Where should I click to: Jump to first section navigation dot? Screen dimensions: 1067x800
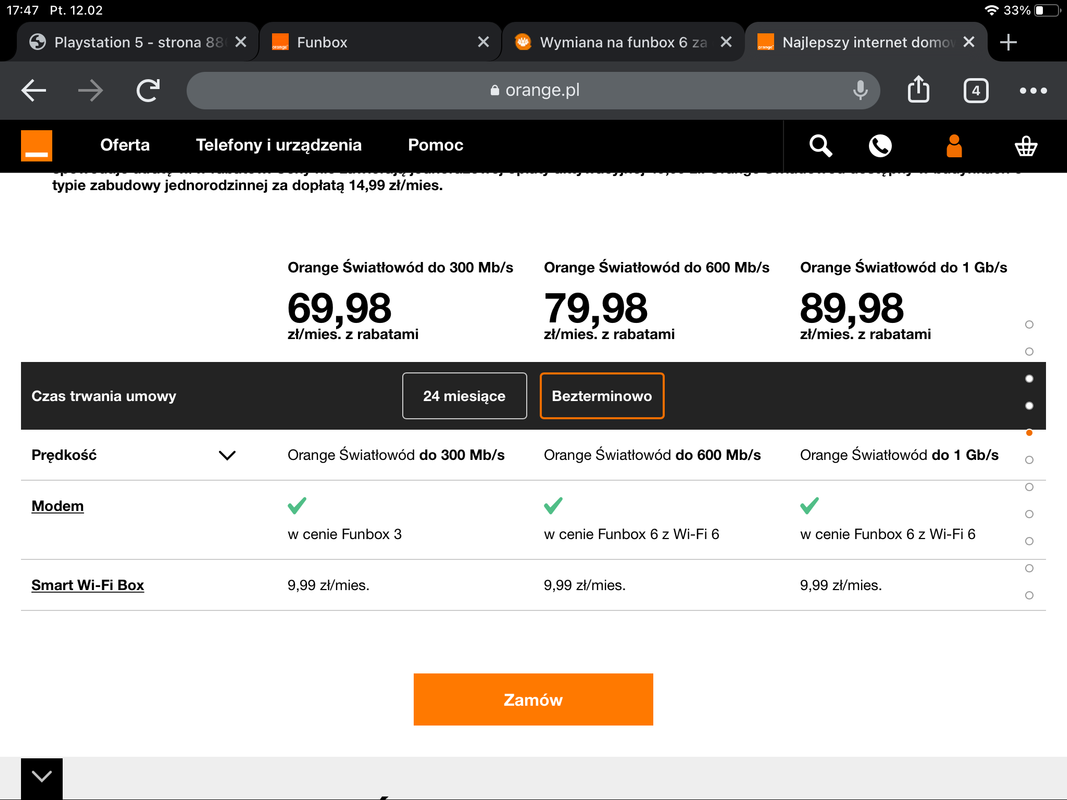tap(1029, 324)
